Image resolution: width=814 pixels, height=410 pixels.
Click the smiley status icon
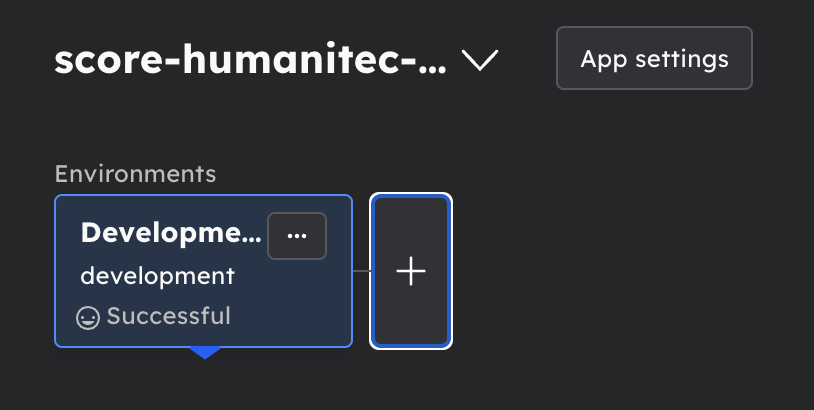pos(88,318)
